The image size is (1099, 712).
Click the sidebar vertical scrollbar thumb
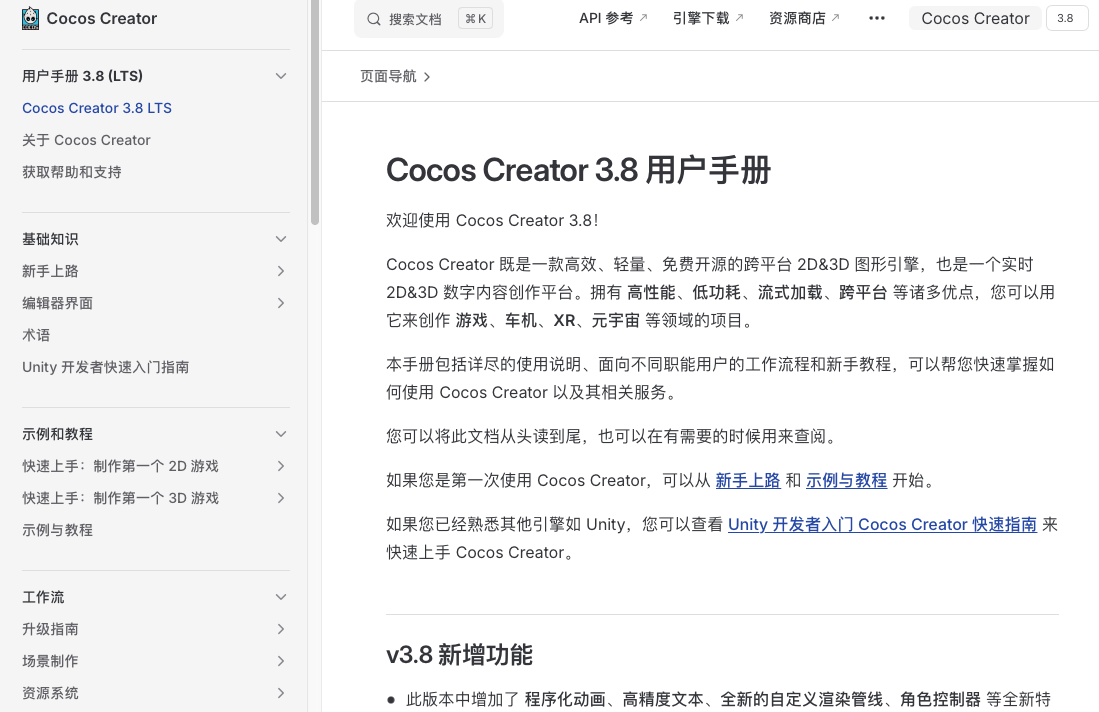tap(315, 112)
